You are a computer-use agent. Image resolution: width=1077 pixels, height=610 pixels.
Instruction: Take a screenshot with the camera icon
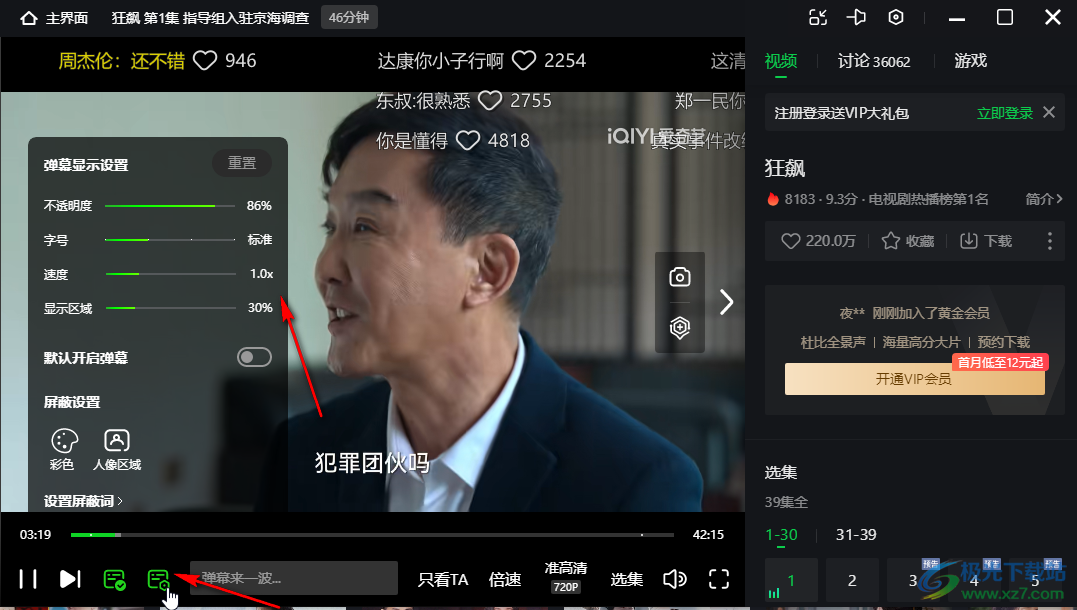pos(680,277)
